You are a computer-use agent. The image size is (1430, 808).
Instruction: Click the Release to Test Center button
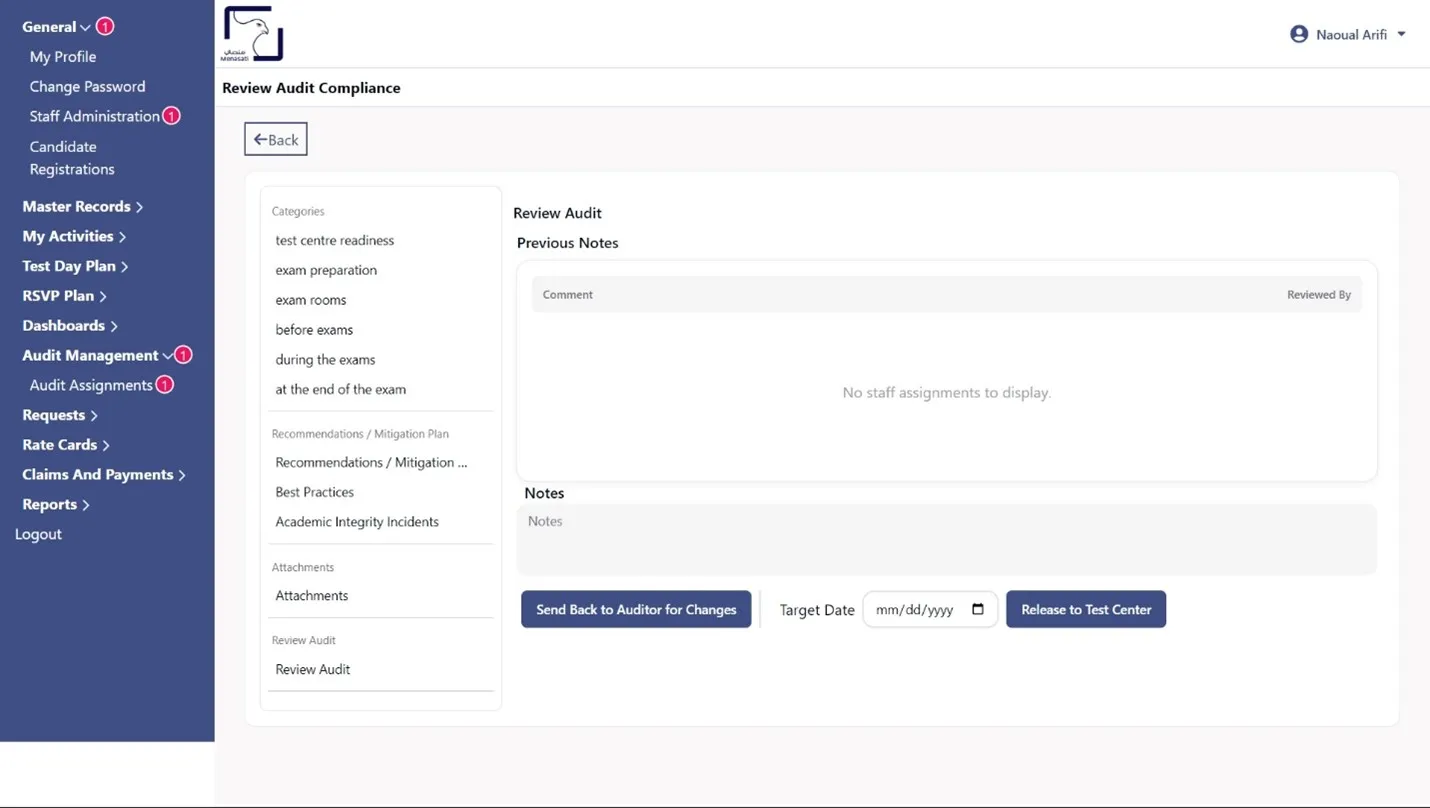click(x=1086, y=610)
